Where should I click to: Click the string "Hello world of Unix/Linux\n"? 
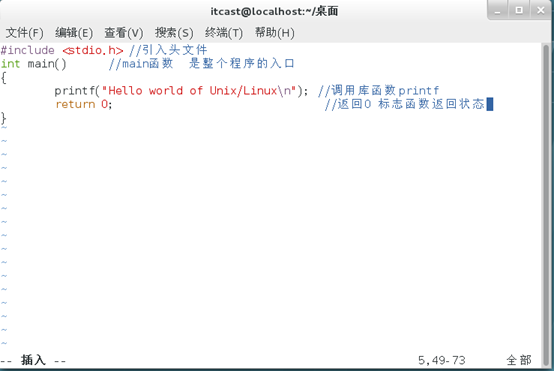click(199, 91)
